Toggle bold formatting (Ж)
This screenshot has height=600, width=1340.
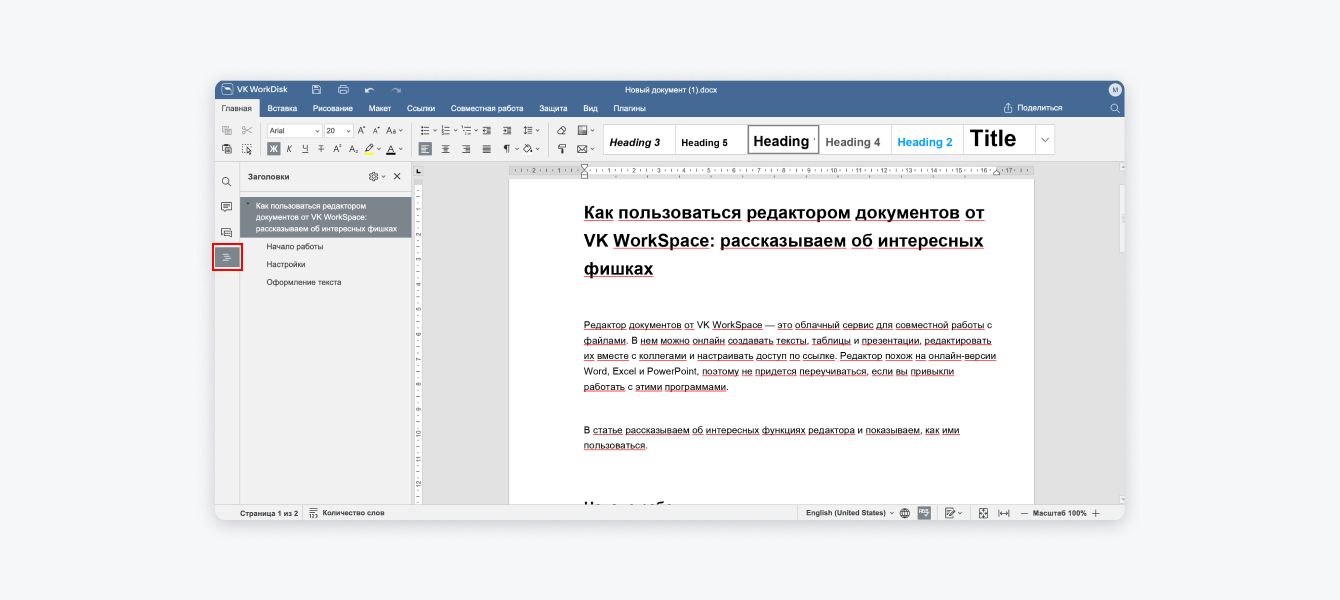coord(274,149)
